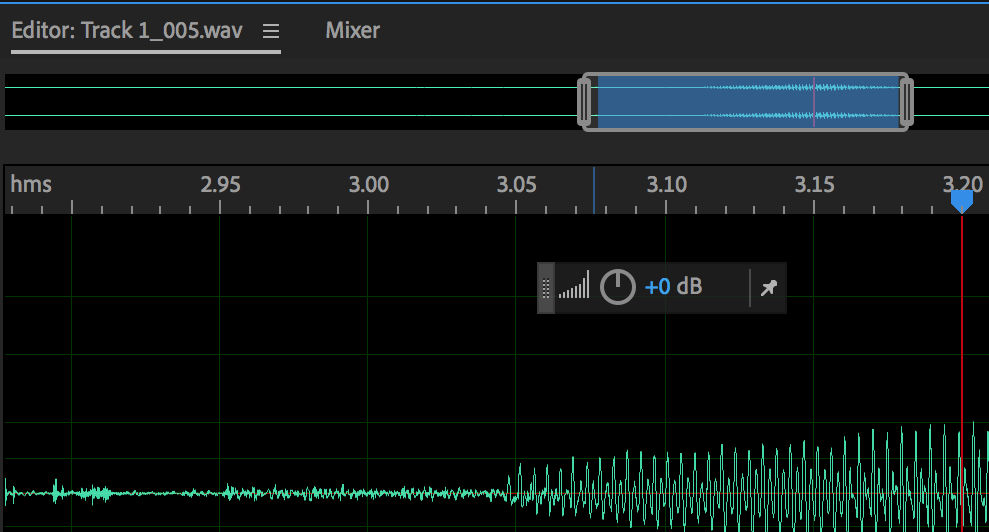989x532 pixels.
Task: Click the blue zoom navigator selection region
Action: [747, 102]
